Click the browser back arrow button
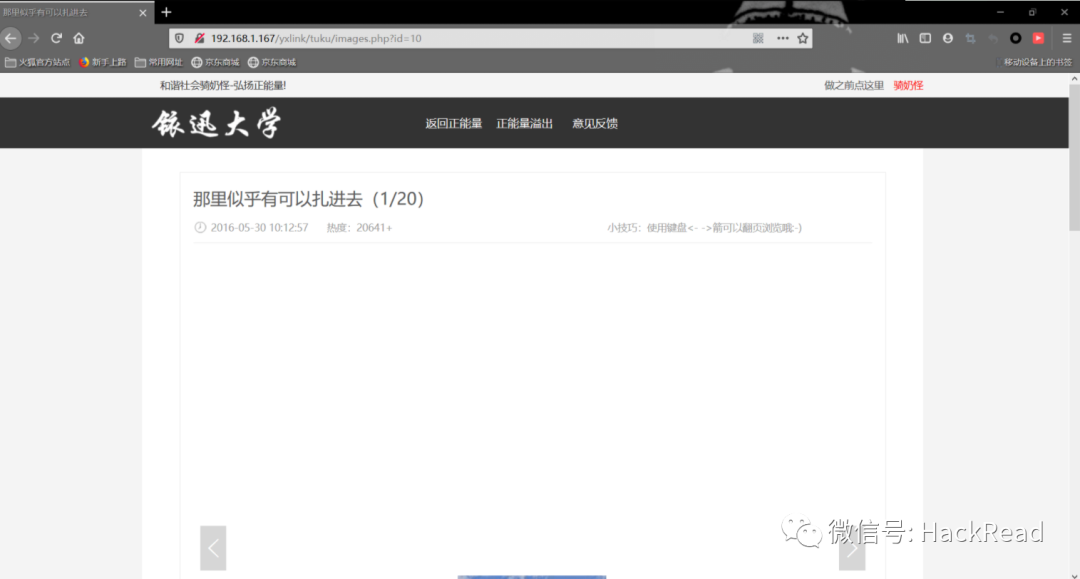The width and height of the screenshot is (1080, 579). [x=11, y=38]
